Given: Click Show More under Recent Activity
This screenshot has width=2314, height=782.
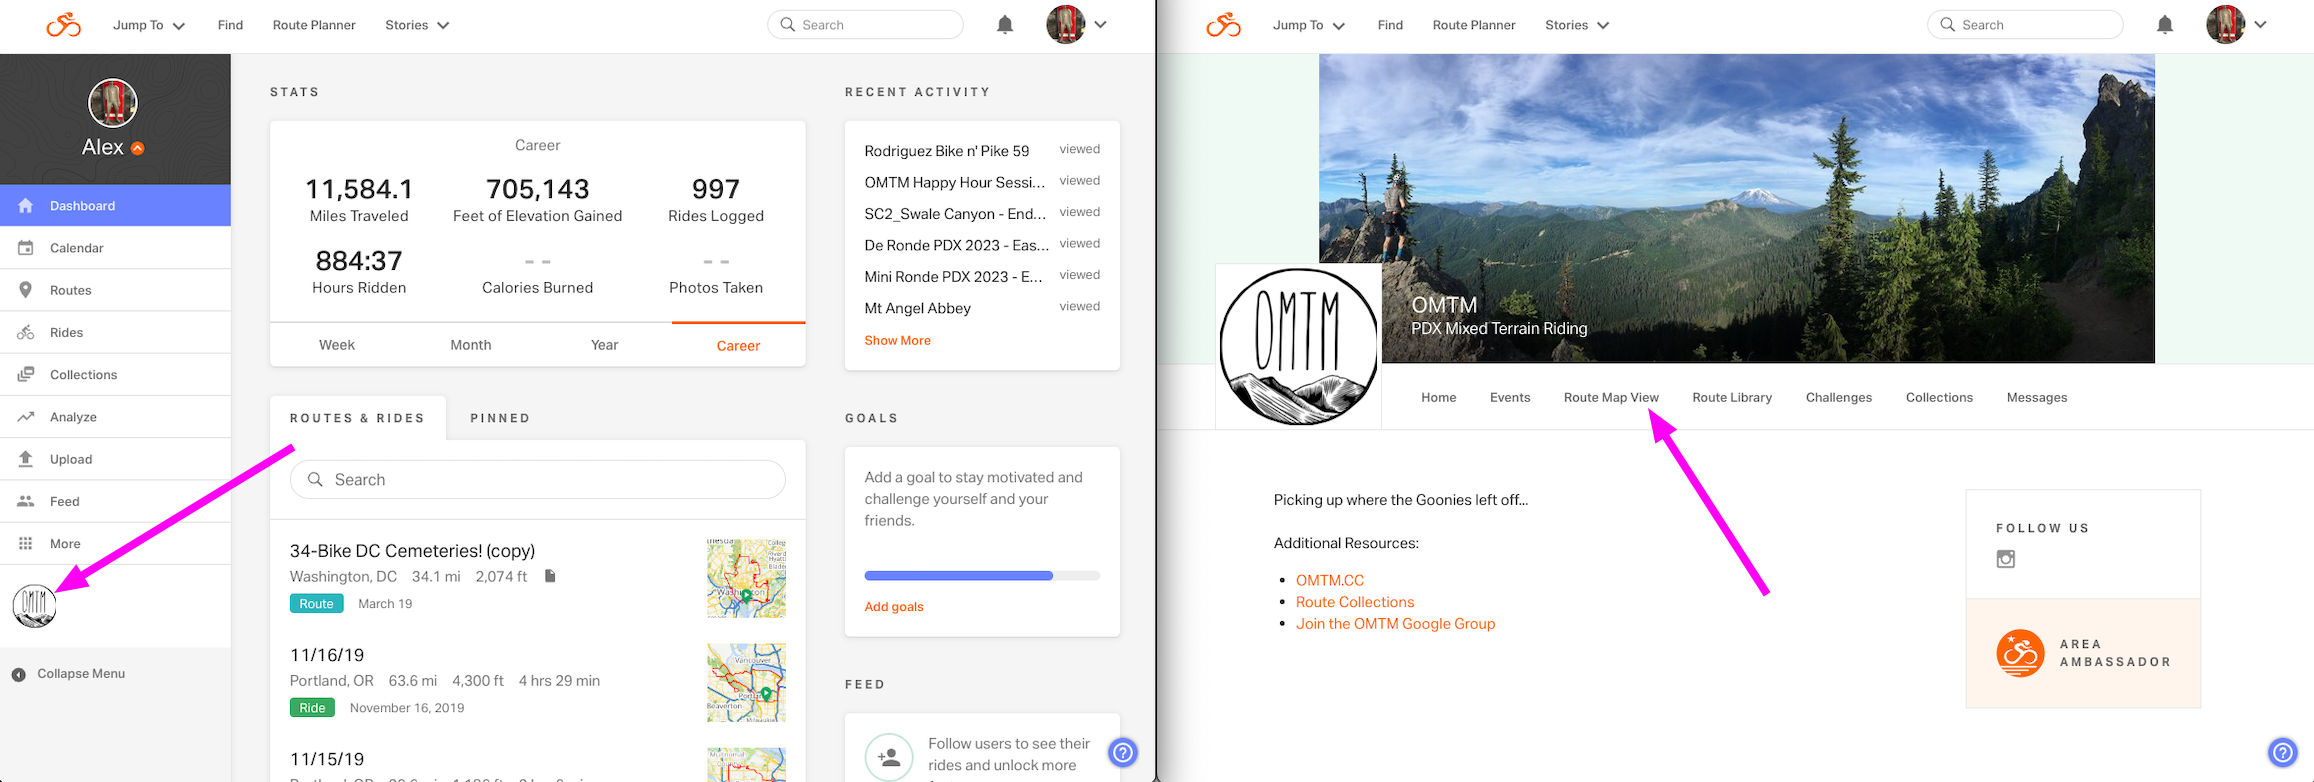Looking at the screenshot, I should pyautogui.click(x=897, y=341).
